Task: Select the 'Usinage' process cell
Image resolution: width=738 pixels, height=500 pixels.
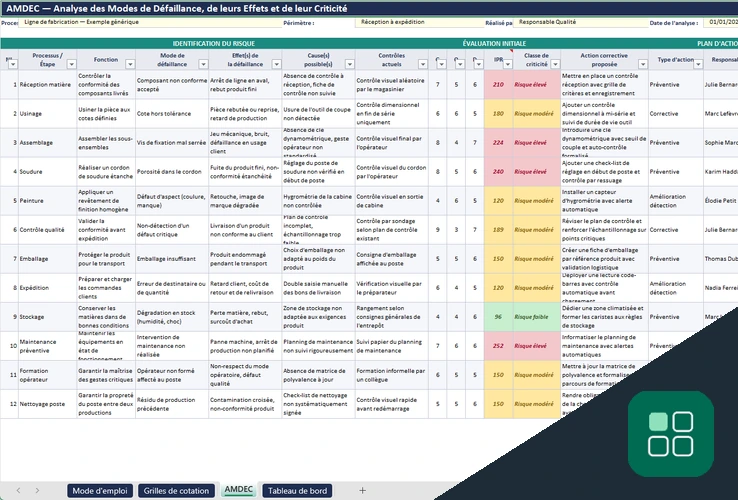Action: click(48, 113)
